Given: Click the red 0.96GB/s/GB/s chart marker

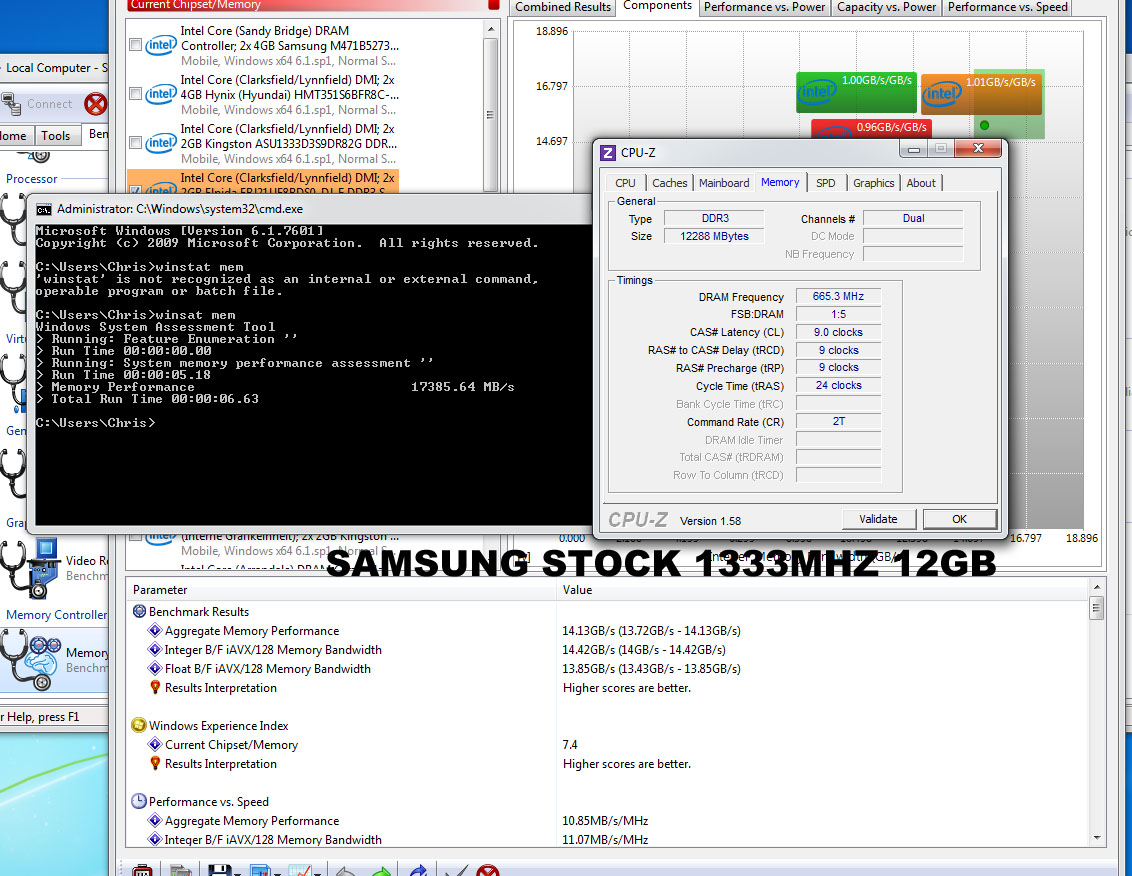Looking at the screenshot, I should pyautogui.click(x=871, y=129).
